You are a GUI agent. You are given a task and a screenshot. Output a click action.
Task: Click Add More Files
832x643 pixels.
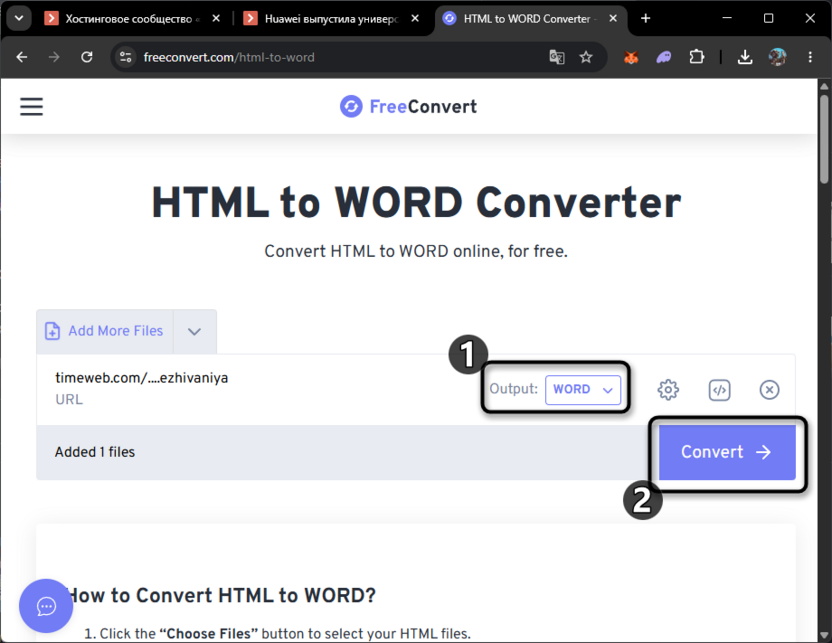click(105, 331)
